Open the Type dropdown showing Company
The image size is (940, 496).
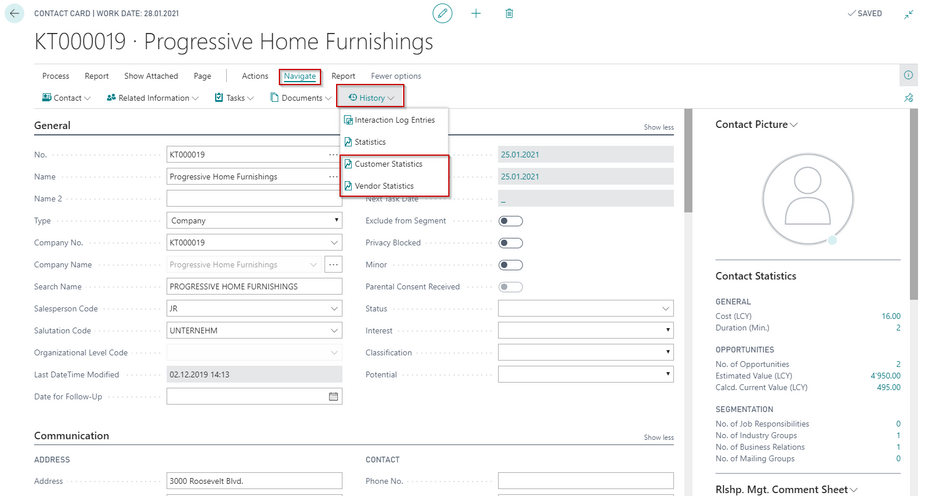(333, 221)
